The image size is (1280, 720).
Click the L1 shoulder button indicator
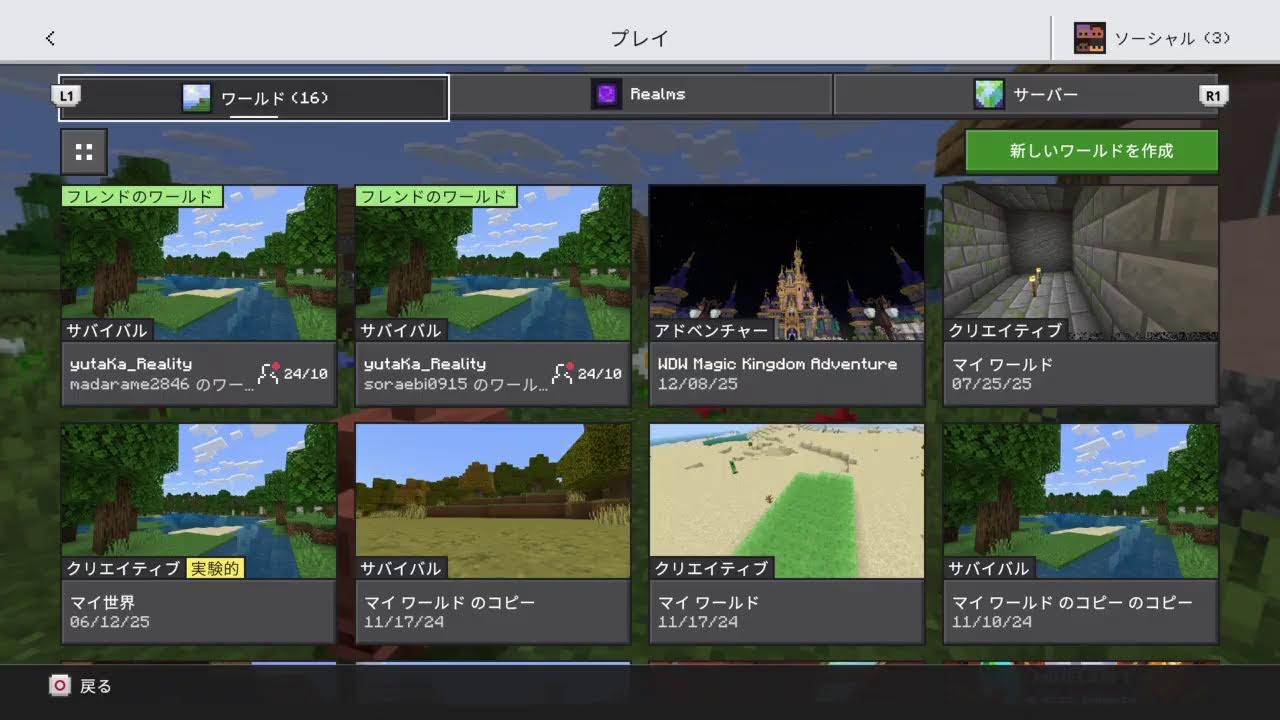[x=66, y=96]
